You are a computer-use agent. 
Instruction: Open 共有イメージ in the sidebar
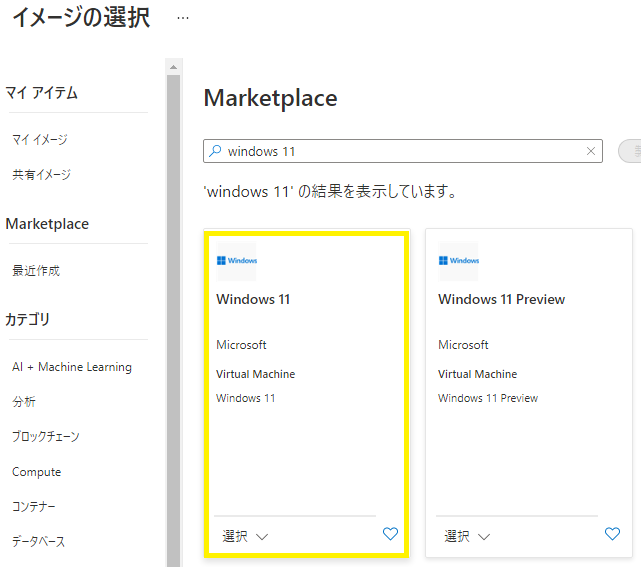click(x=41, y=175)
